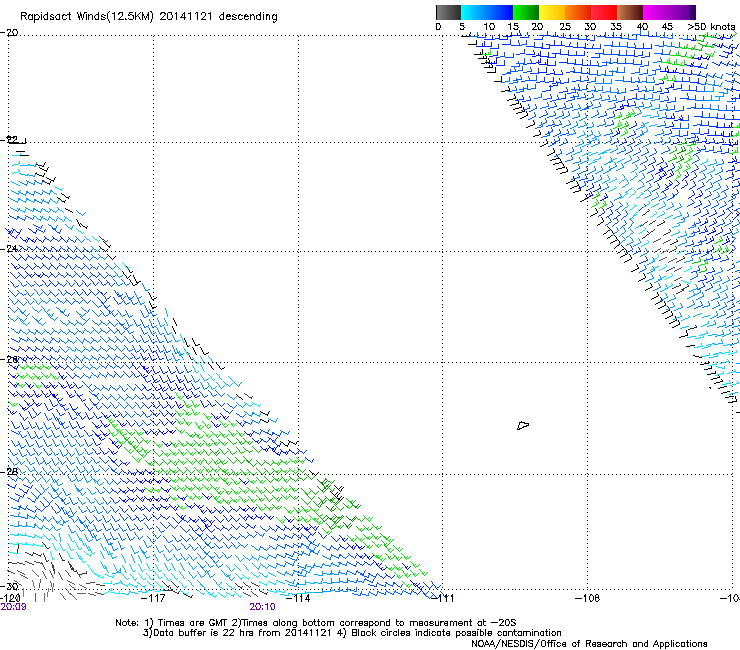740x650 pixels.
Task: Click the '15' label under the color bar
Action: [x=513, y=27]
